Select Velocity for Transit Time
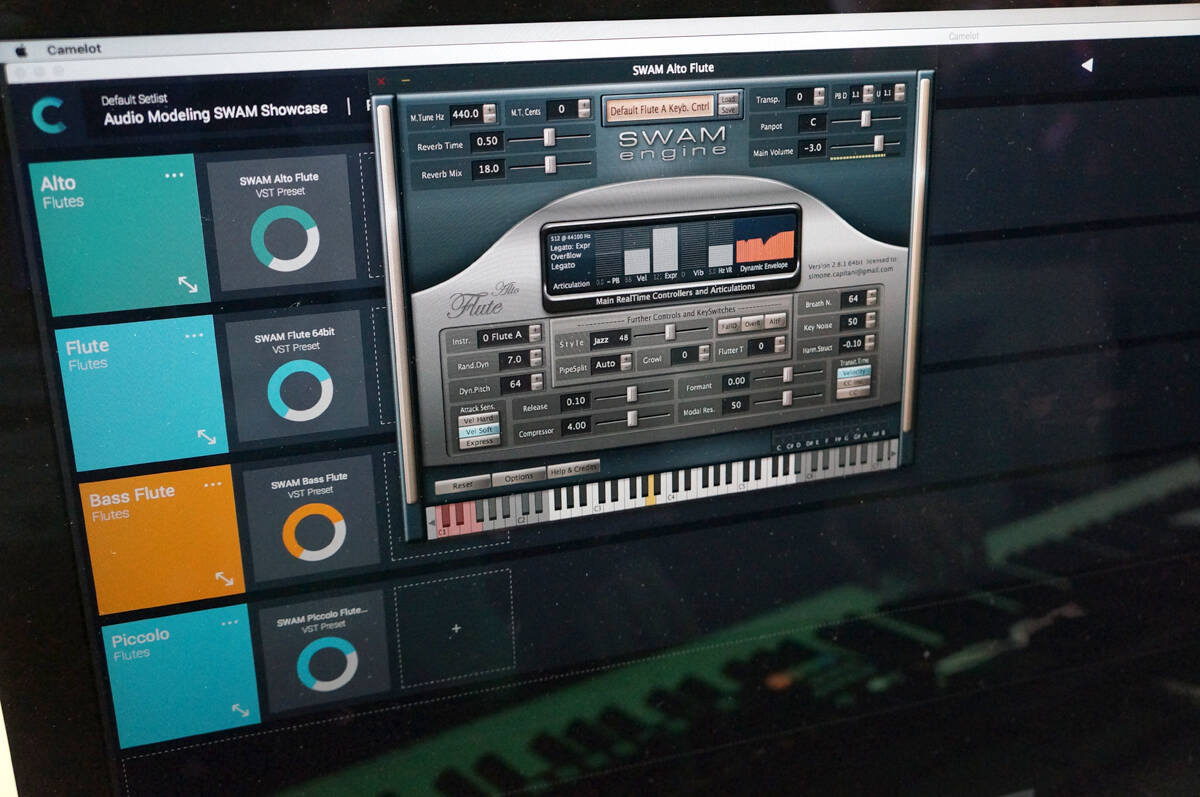The width and height of the screenshot is (1200, 797). 854,371
